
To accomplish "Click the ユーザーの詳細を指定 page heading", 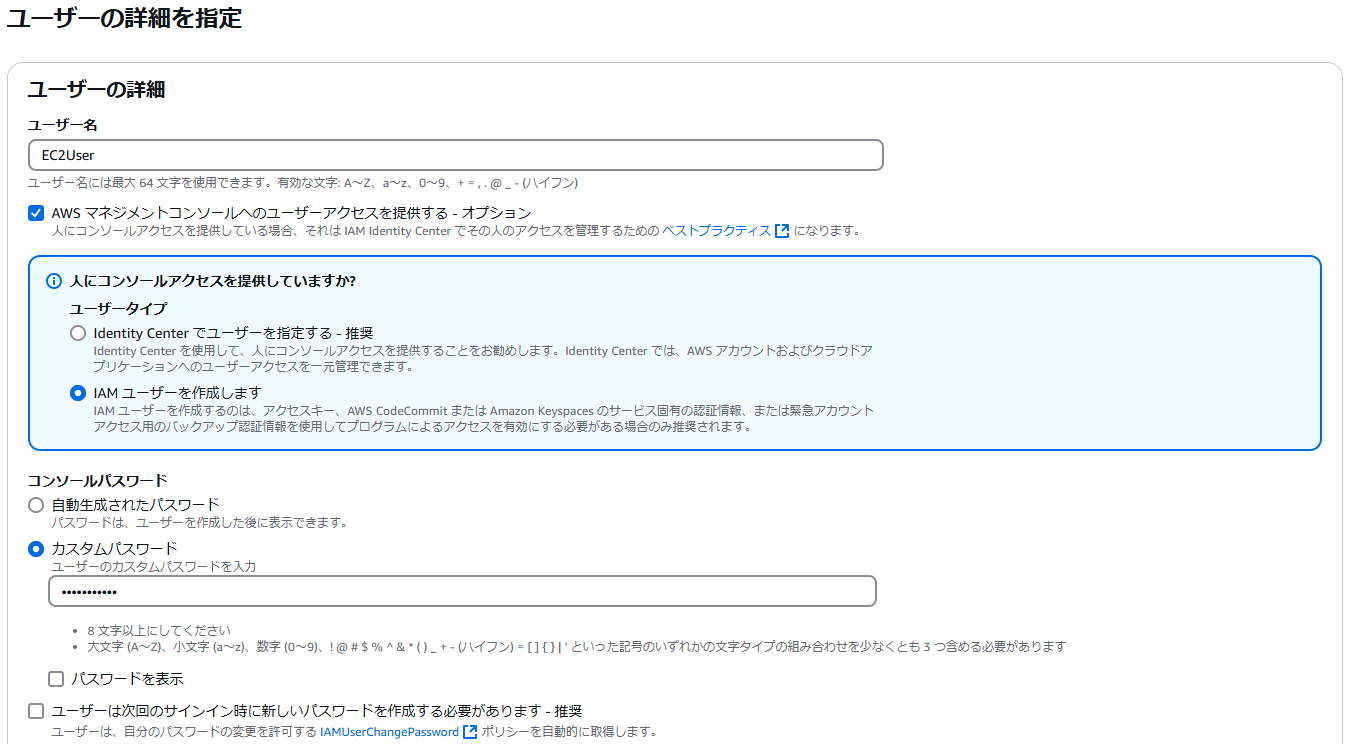I will 124,18.
